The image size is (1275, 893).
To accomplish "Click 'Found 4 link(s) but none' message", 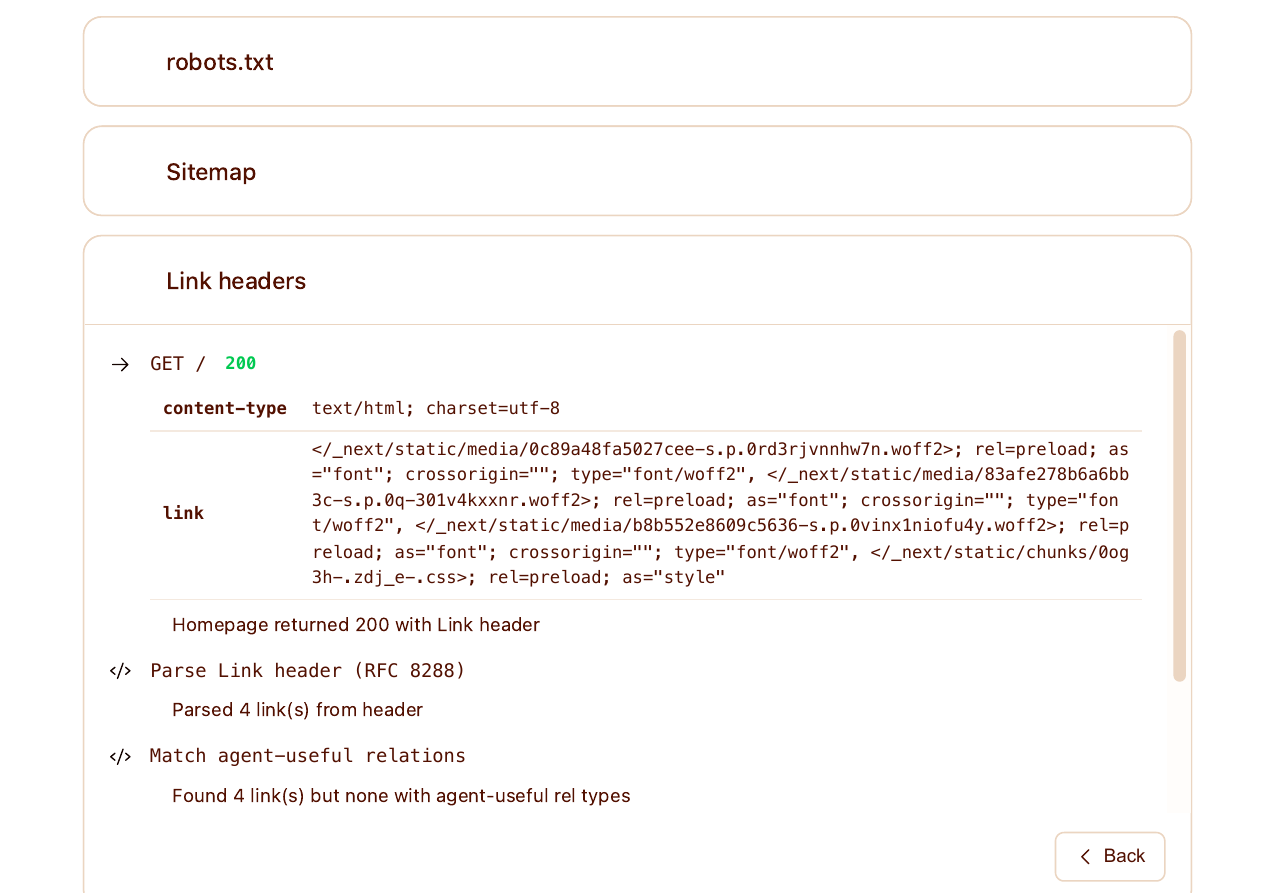I will click(x=401, y=796).
